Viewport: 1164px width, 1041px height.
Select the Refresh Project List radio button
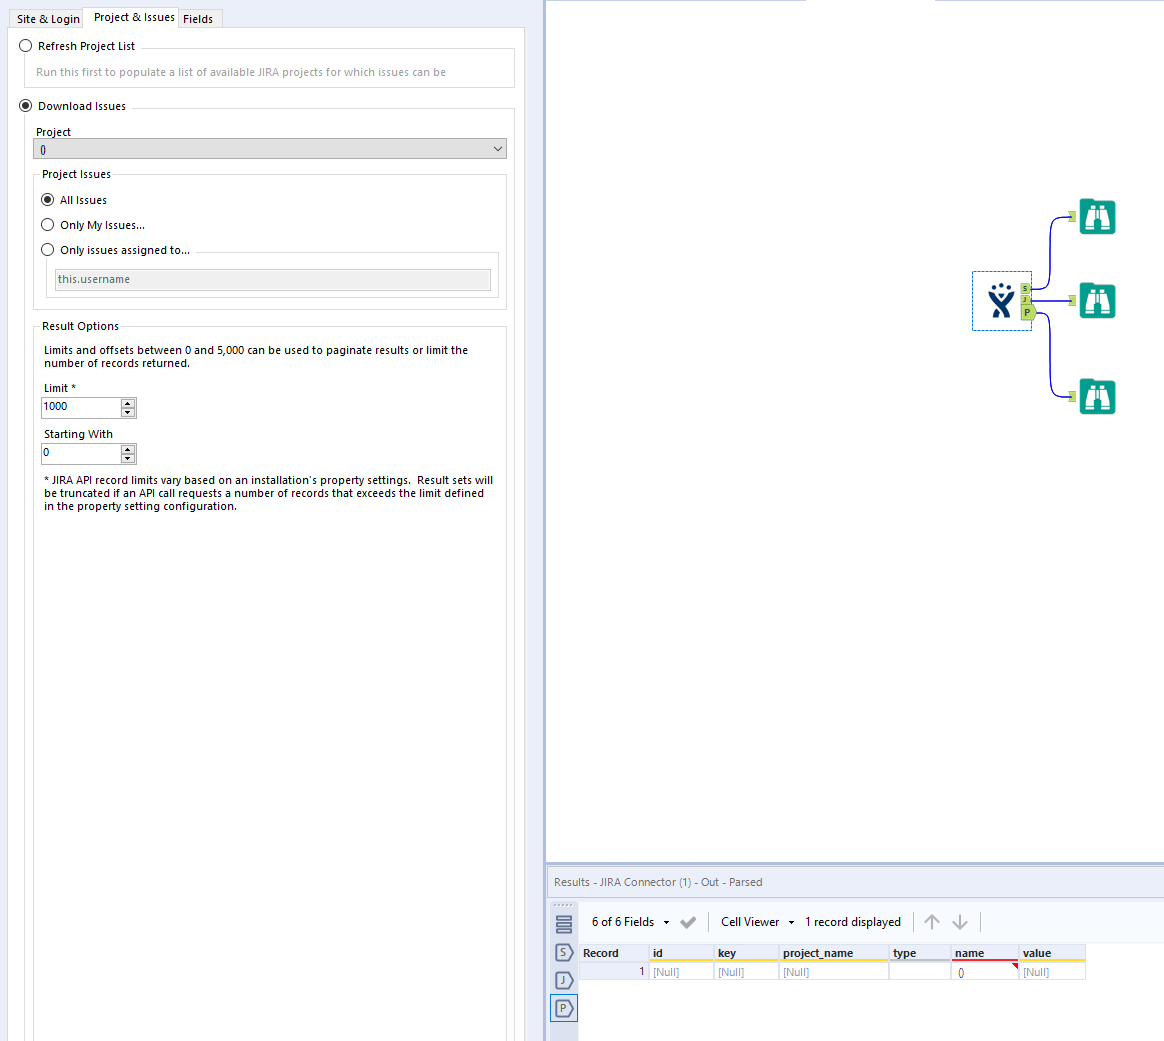(x=25, y=45)
